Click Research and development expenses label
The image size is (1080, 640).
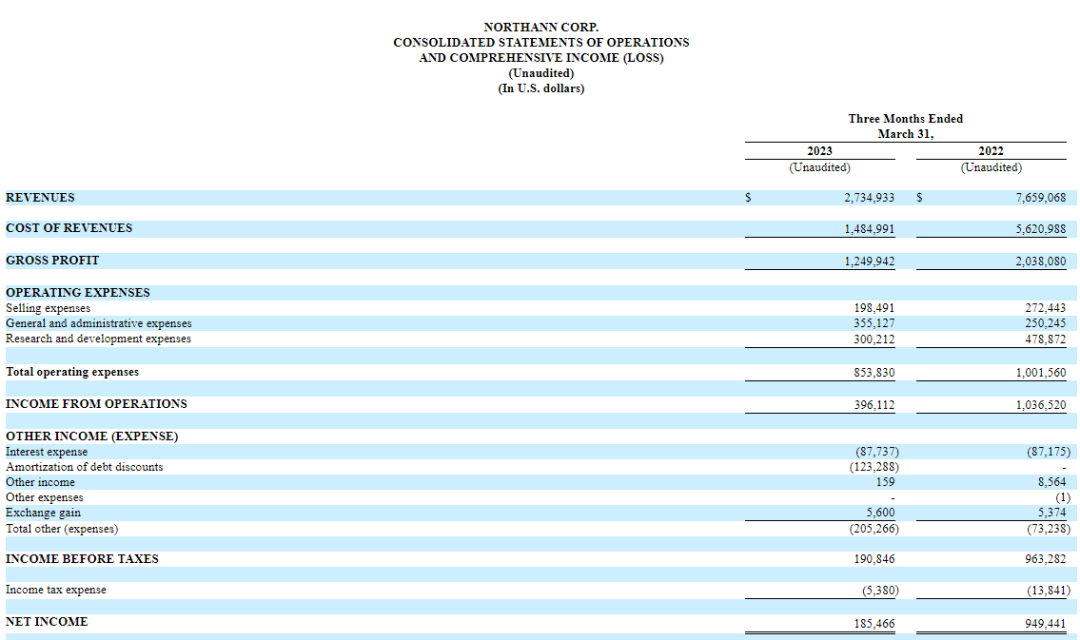98,338
